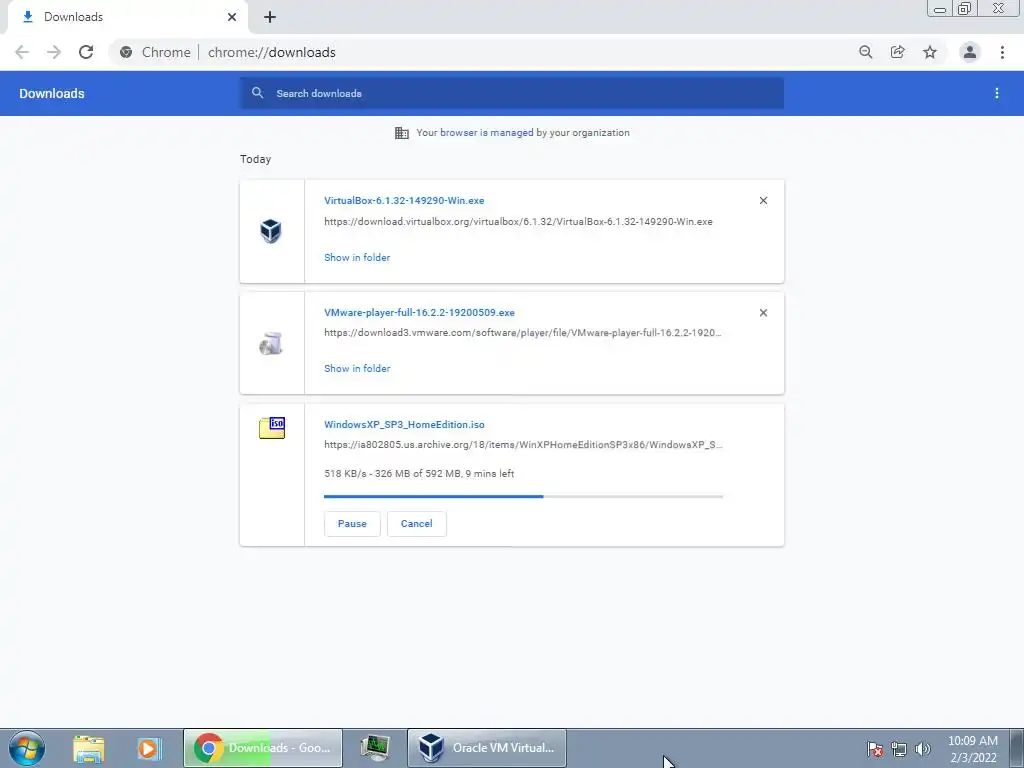This screenshot has width=1024, height=768.
Task: Share this page icon in address bar
Action: click(x=897, y=52)
